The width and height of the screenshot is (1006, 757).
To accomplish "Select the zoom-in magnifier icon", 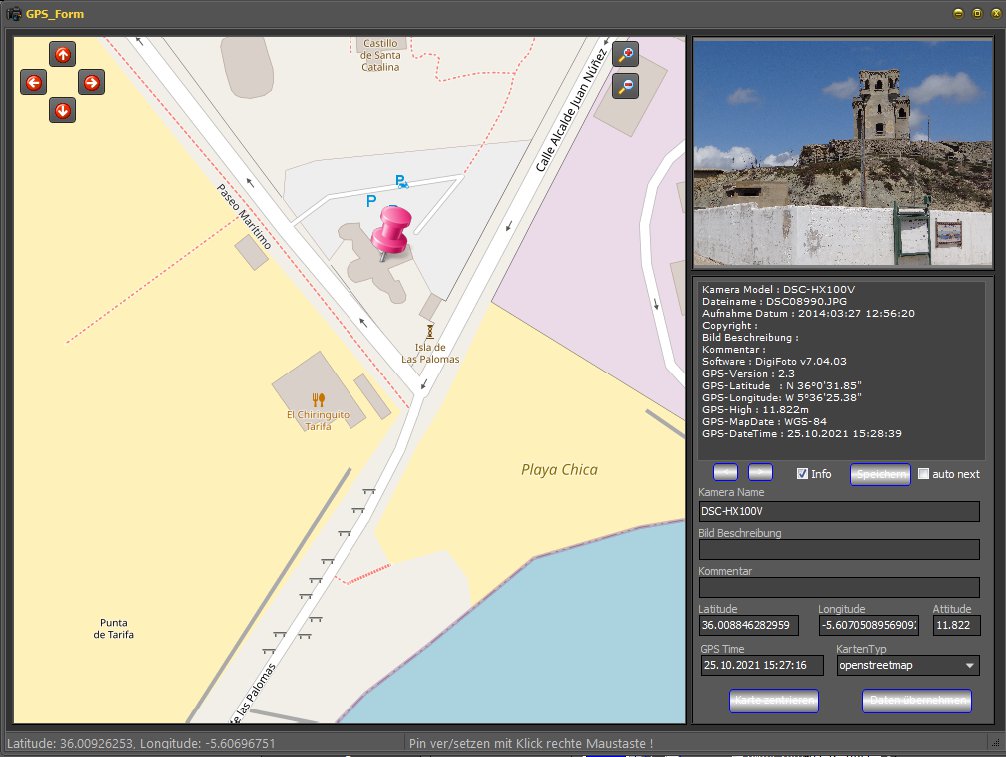I will coord(625,55).
